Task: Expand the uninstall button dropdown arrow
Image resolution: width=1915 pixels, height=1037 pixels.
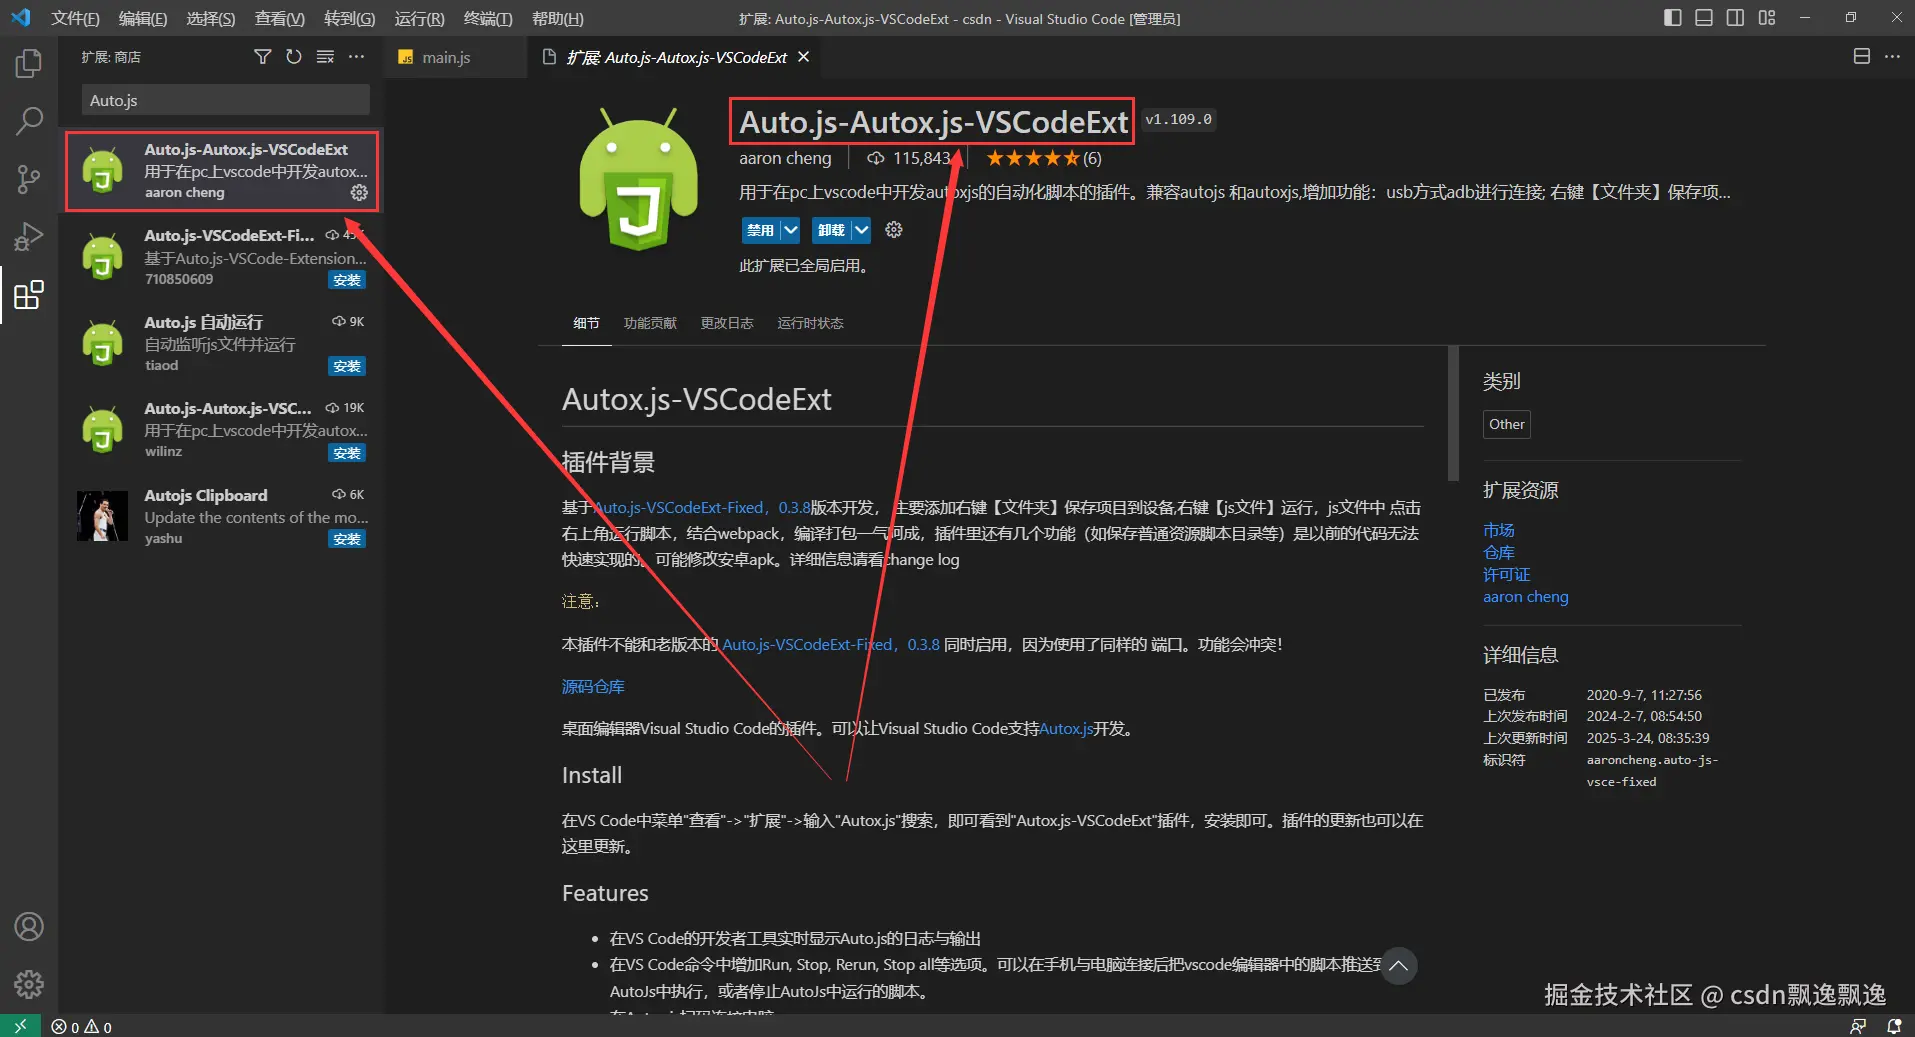Action: 861,230
